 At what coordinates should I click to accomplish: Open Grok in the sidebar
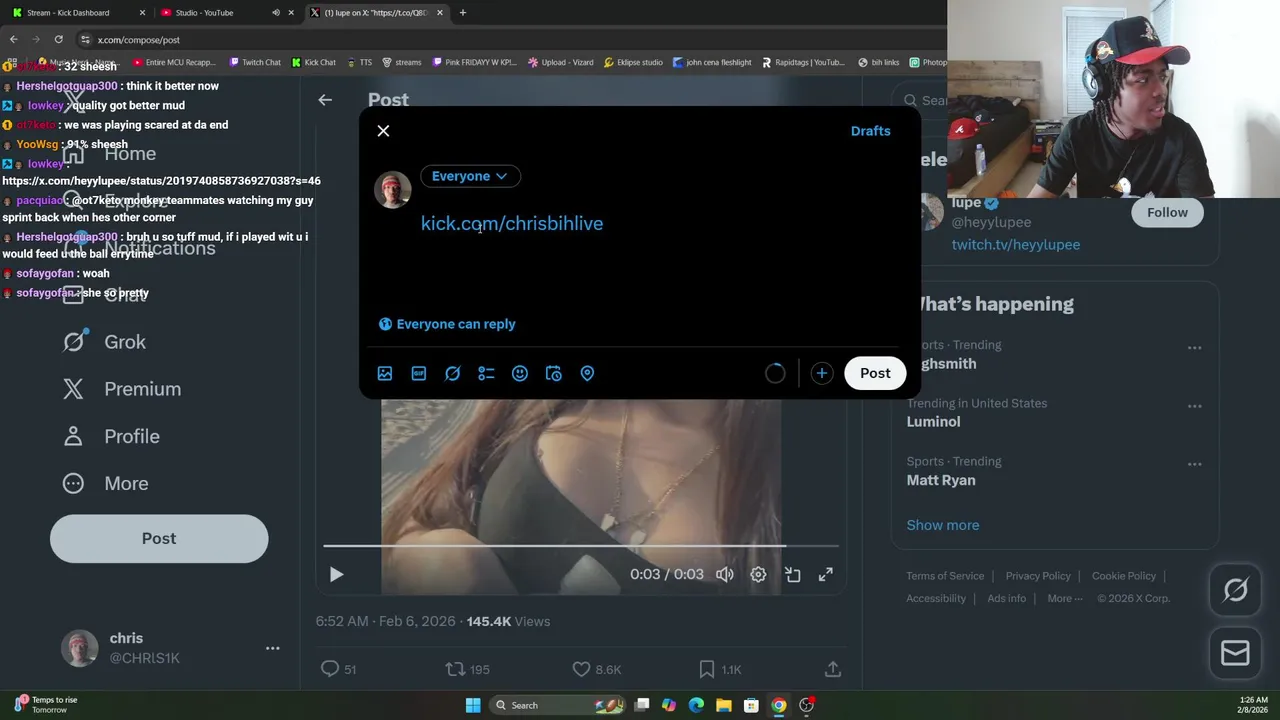[105, 342]
